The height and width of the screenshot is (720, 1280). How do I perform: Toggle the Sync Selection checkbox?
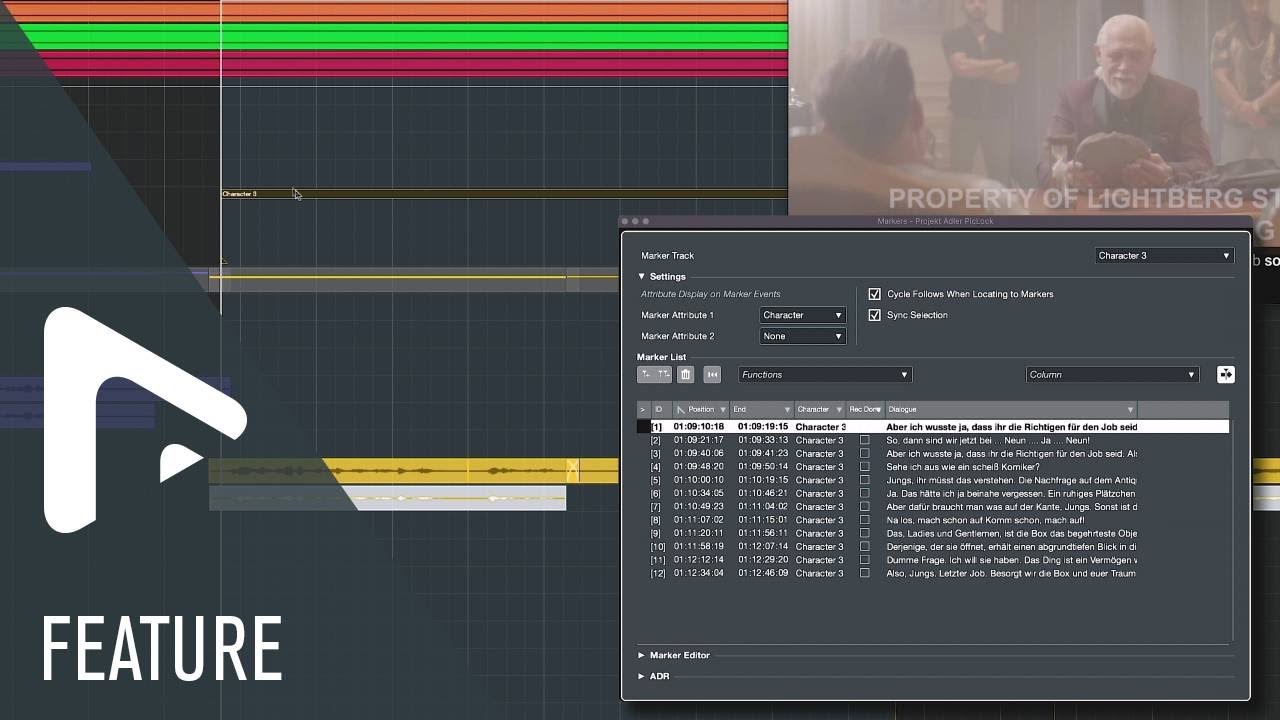875,315
